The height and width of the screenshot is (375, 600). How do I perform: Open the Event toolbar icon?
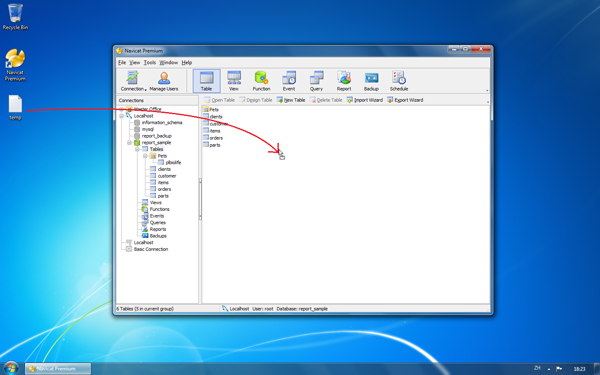[289, 81]
